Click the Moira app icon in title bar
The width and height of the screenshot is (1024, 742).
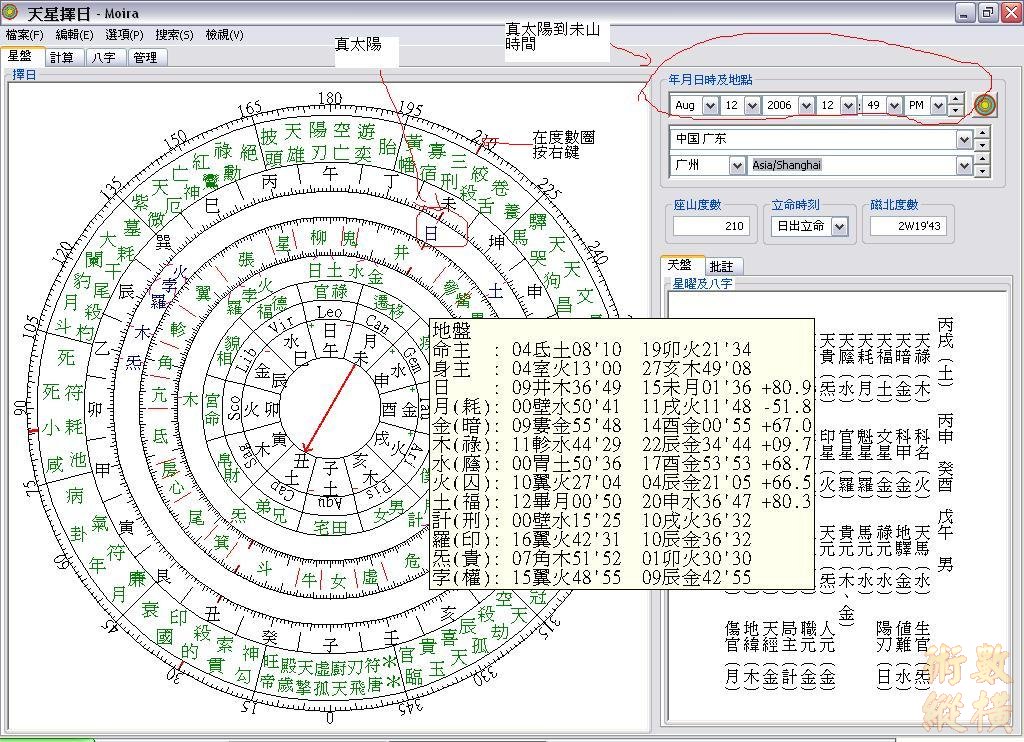click(11, 13)
